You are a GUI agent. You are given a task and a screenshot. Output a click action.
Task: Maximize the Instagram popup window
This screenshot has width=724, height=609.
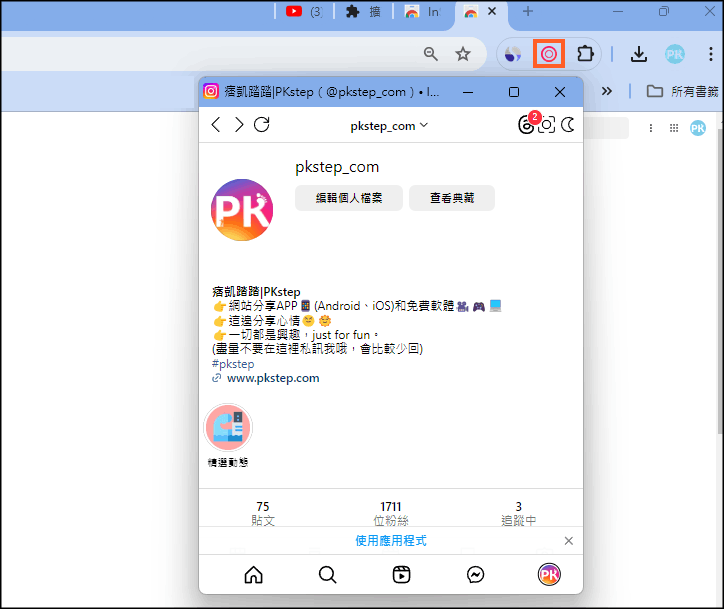[514, 92]
